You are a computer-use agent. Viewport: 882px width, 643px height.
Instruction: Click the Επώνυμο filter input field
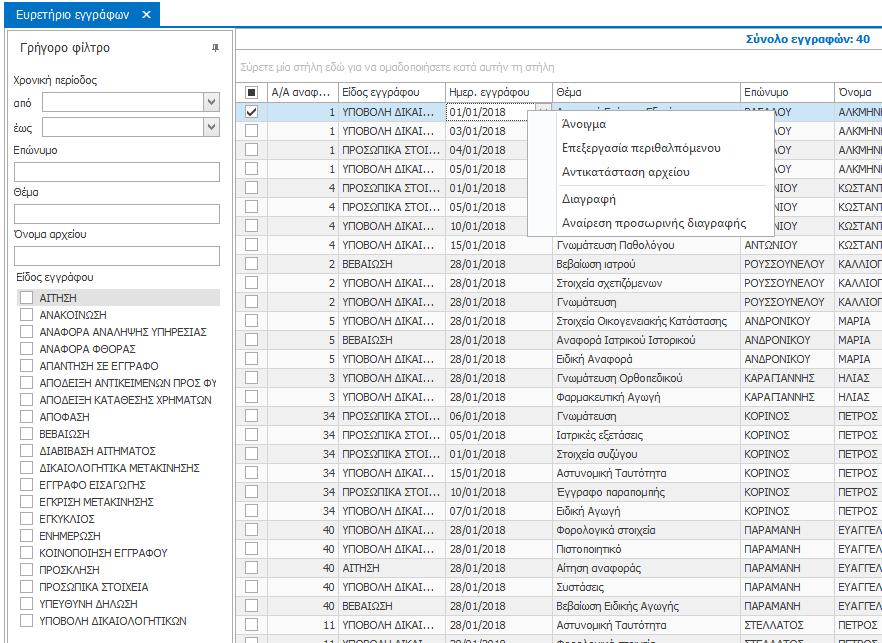tap(117, 172)
